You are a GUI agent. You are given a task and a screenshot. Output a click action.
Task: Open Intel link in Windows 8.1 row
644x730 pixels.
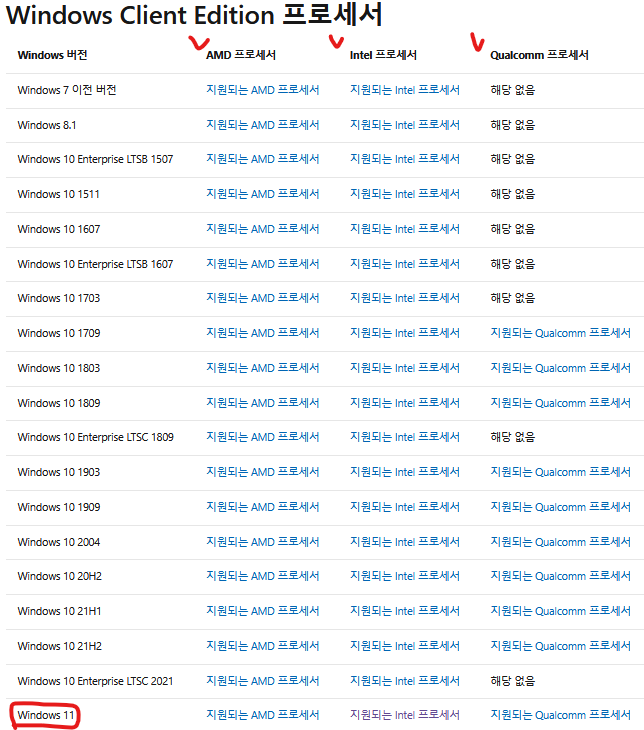point(405,125)
